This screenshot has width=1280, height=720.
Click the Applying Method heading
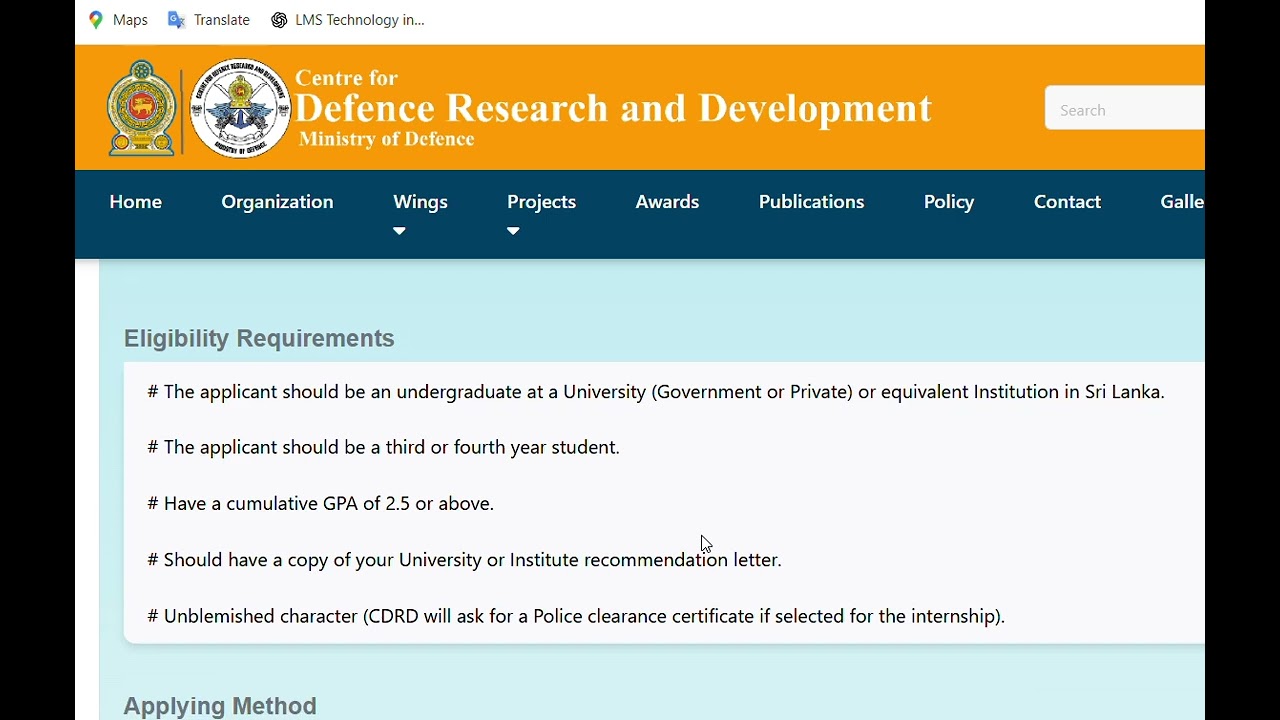click(220, 706)
